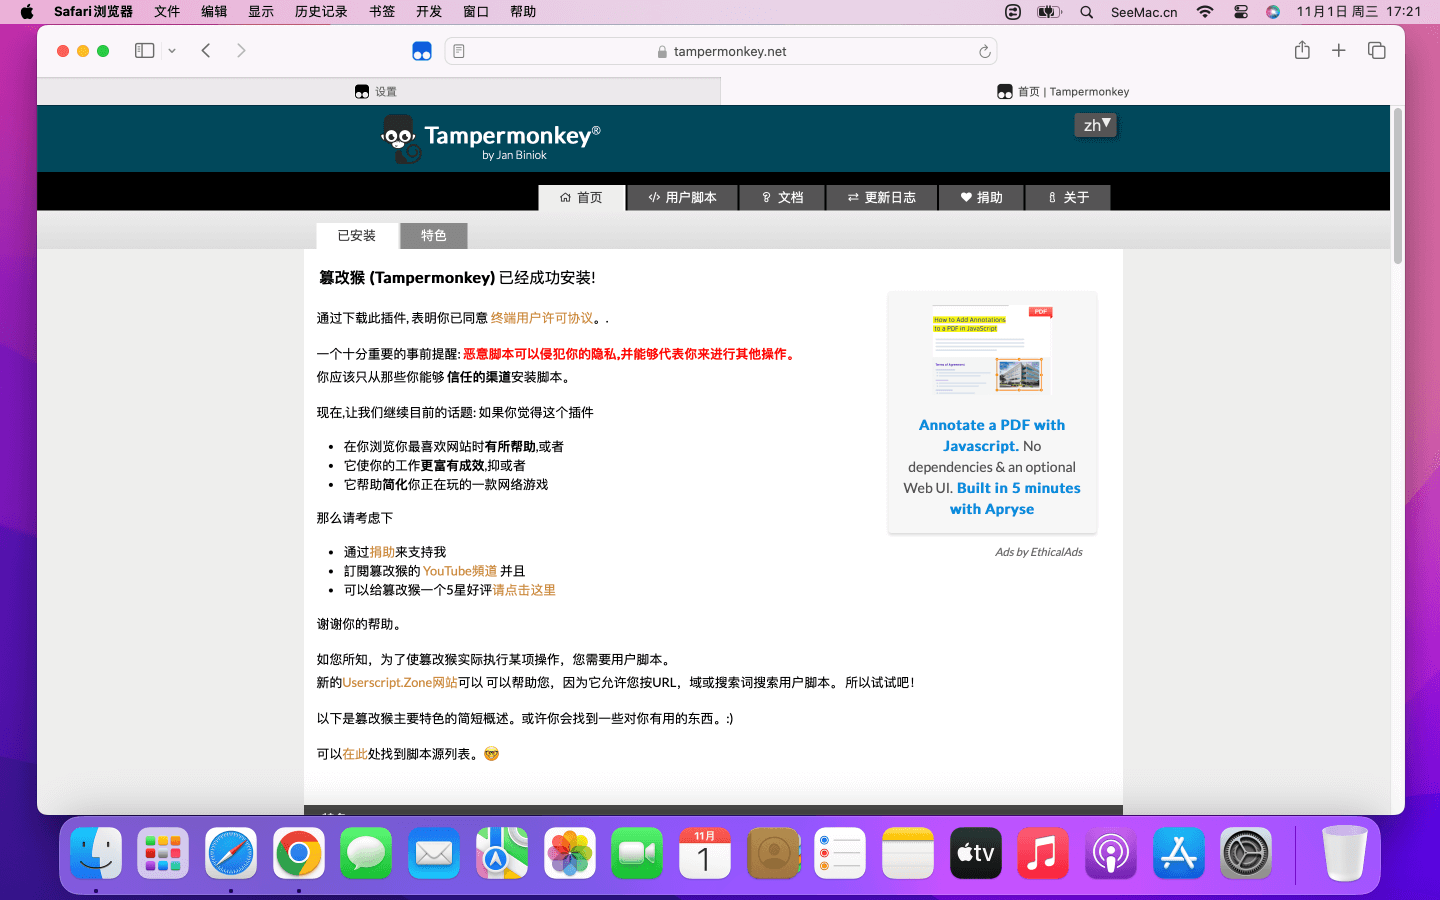Open Launchpad from the Dock
Screen dimensions: 1440x900
(x=163, y=853)
